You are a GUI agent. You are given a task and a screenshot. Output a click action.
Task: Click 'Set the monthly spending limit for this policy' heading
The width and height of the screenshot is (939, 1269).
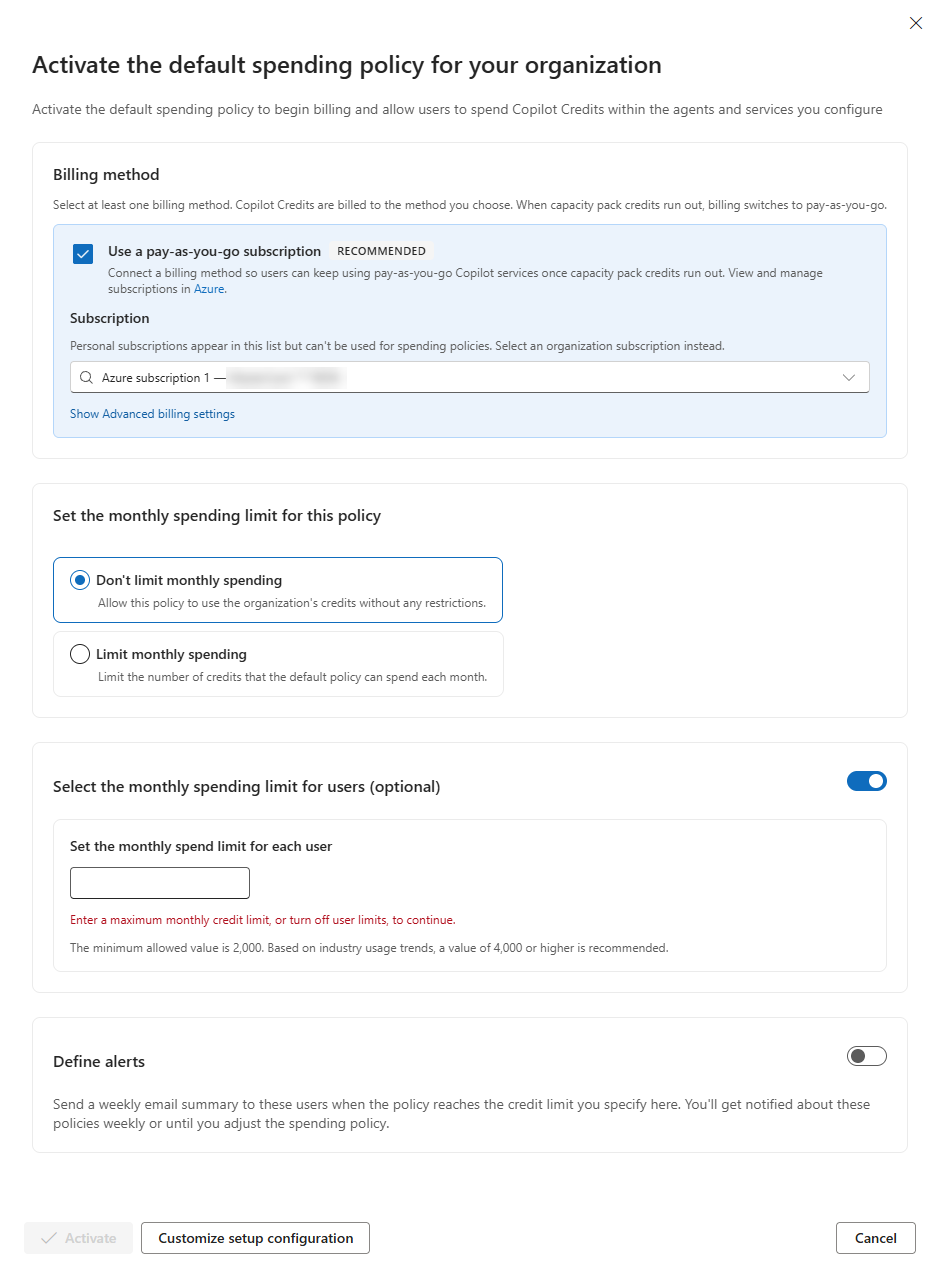tap(217, 516)
